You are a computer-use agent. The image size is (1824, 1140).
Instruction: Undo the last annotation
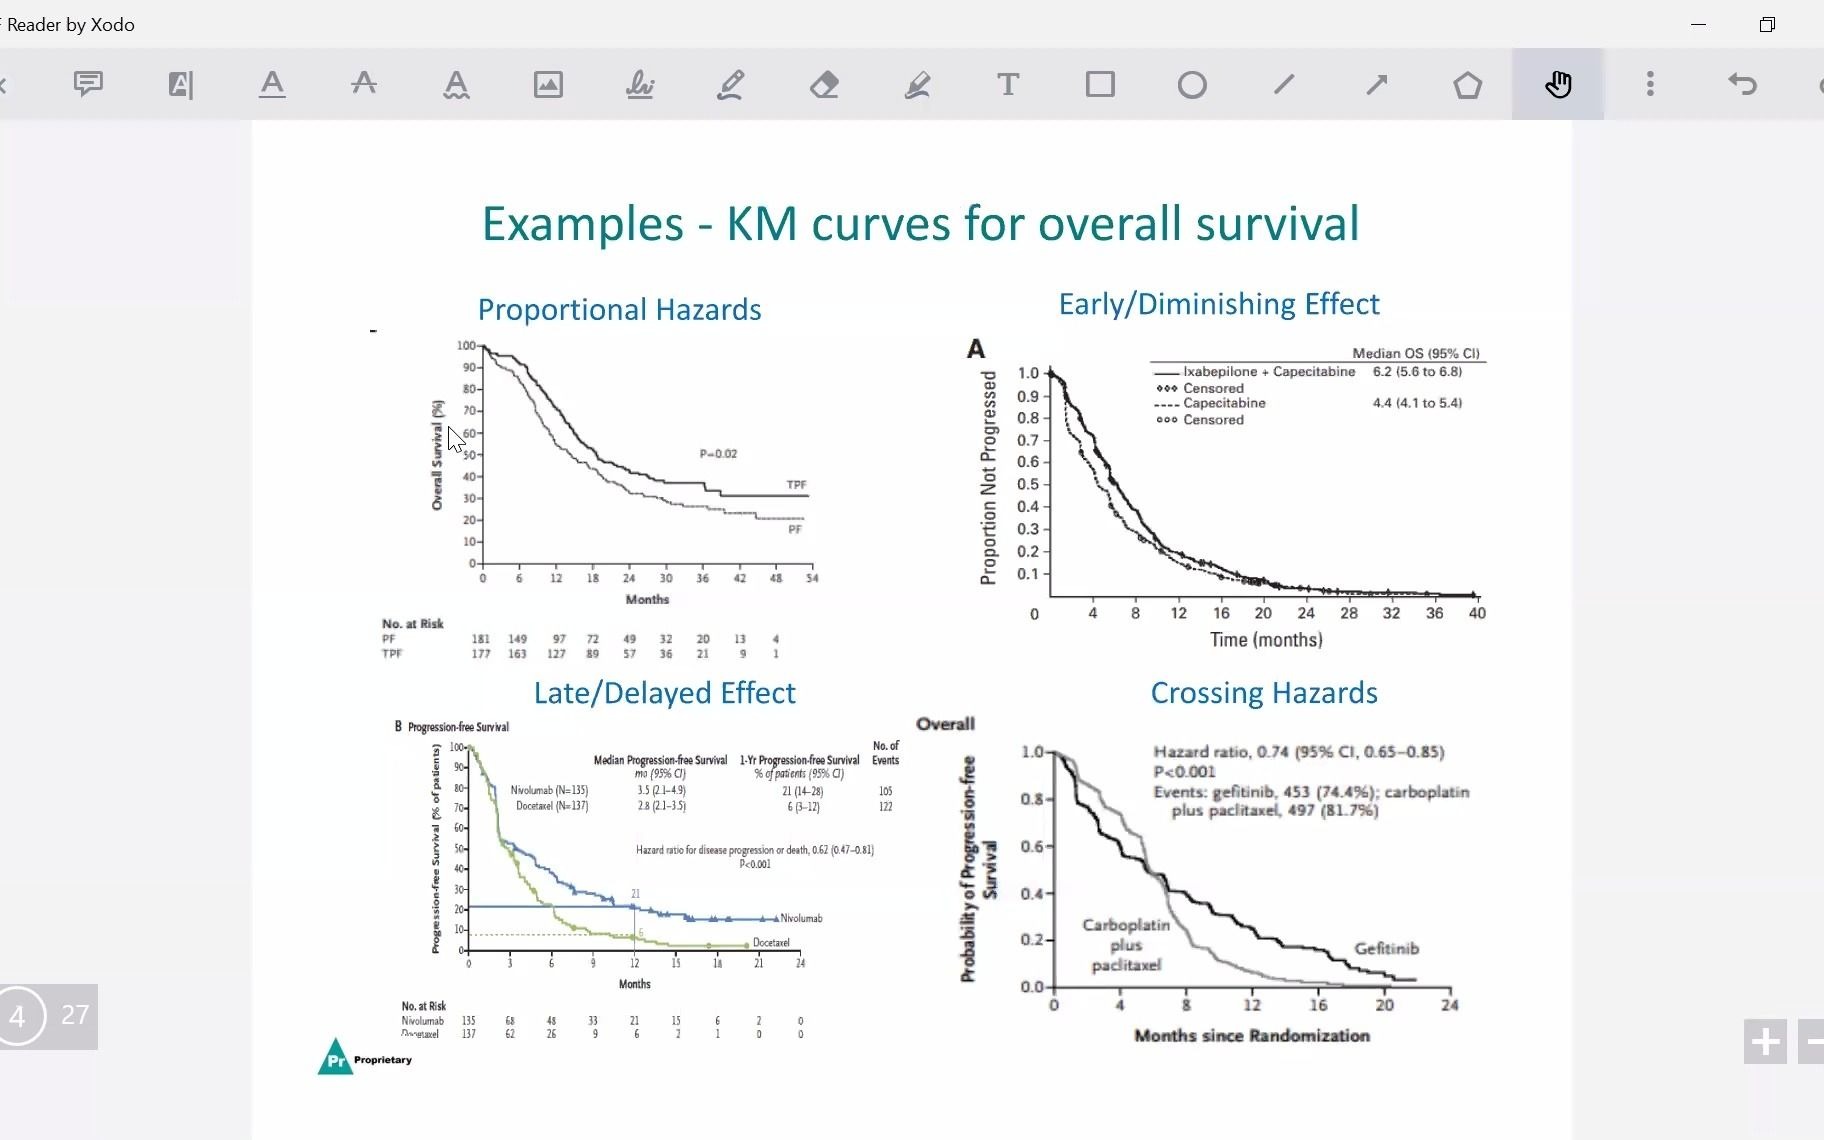point(1742,84)
